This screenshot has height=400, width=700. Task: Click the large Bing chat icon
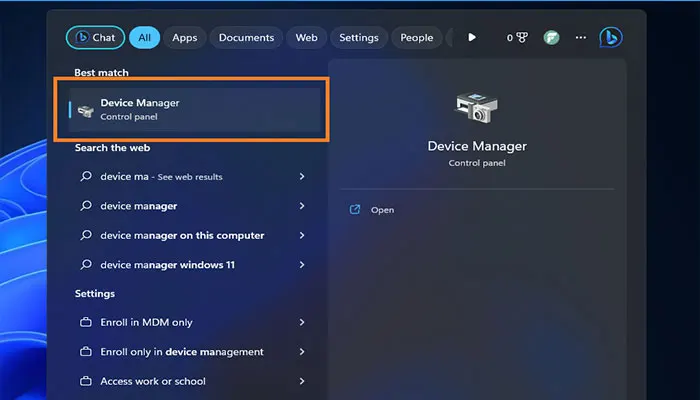click(611, 38)
